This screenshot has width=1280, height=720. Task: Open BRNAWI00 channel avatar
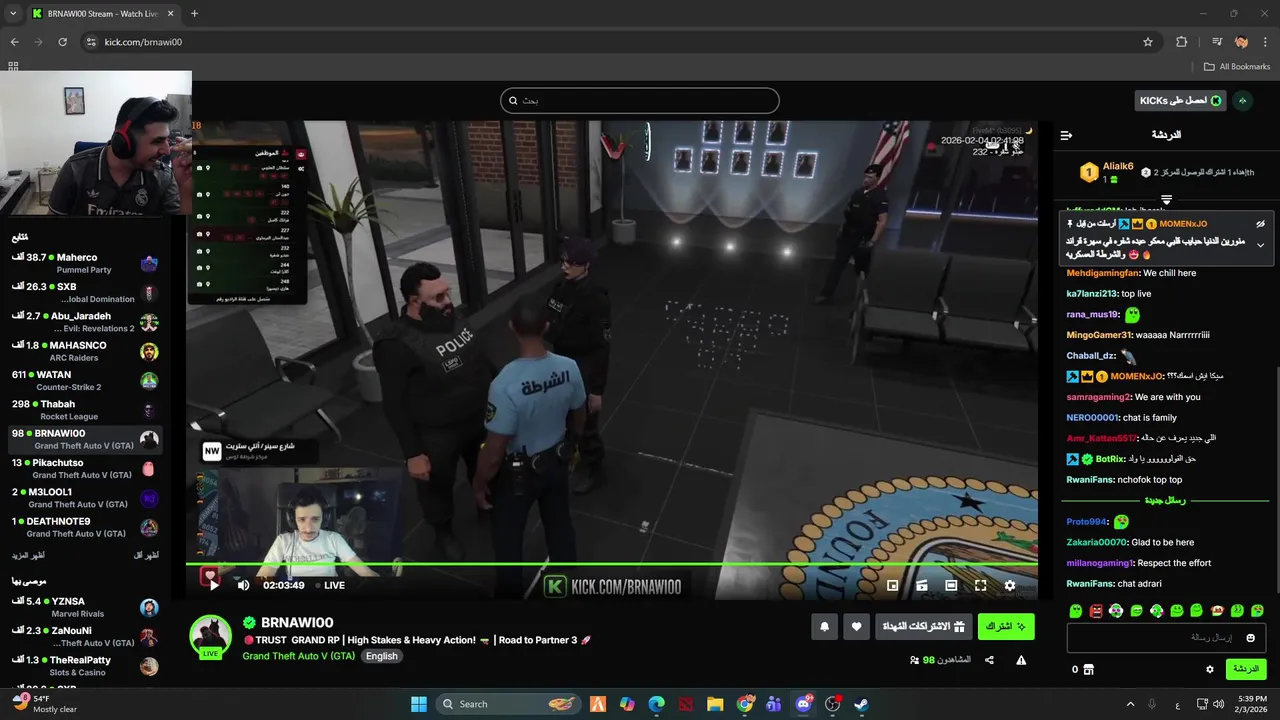[x=211, y=637]
